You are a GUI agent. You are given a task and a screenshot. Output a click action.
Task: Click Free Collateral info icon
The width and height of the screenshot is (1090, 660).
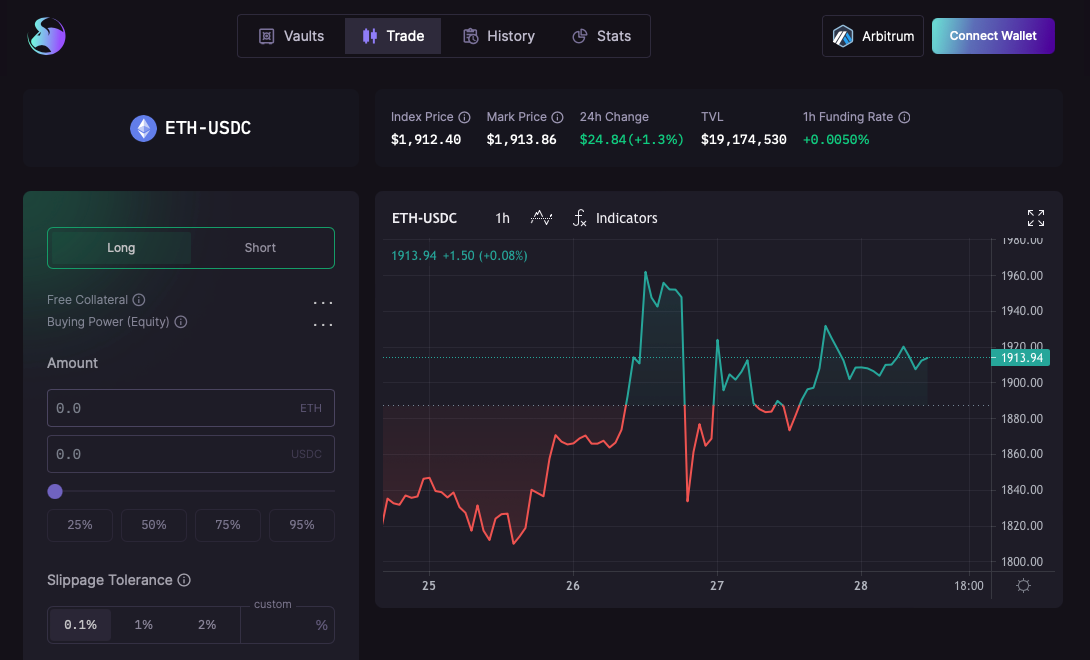tap(139, 300)
